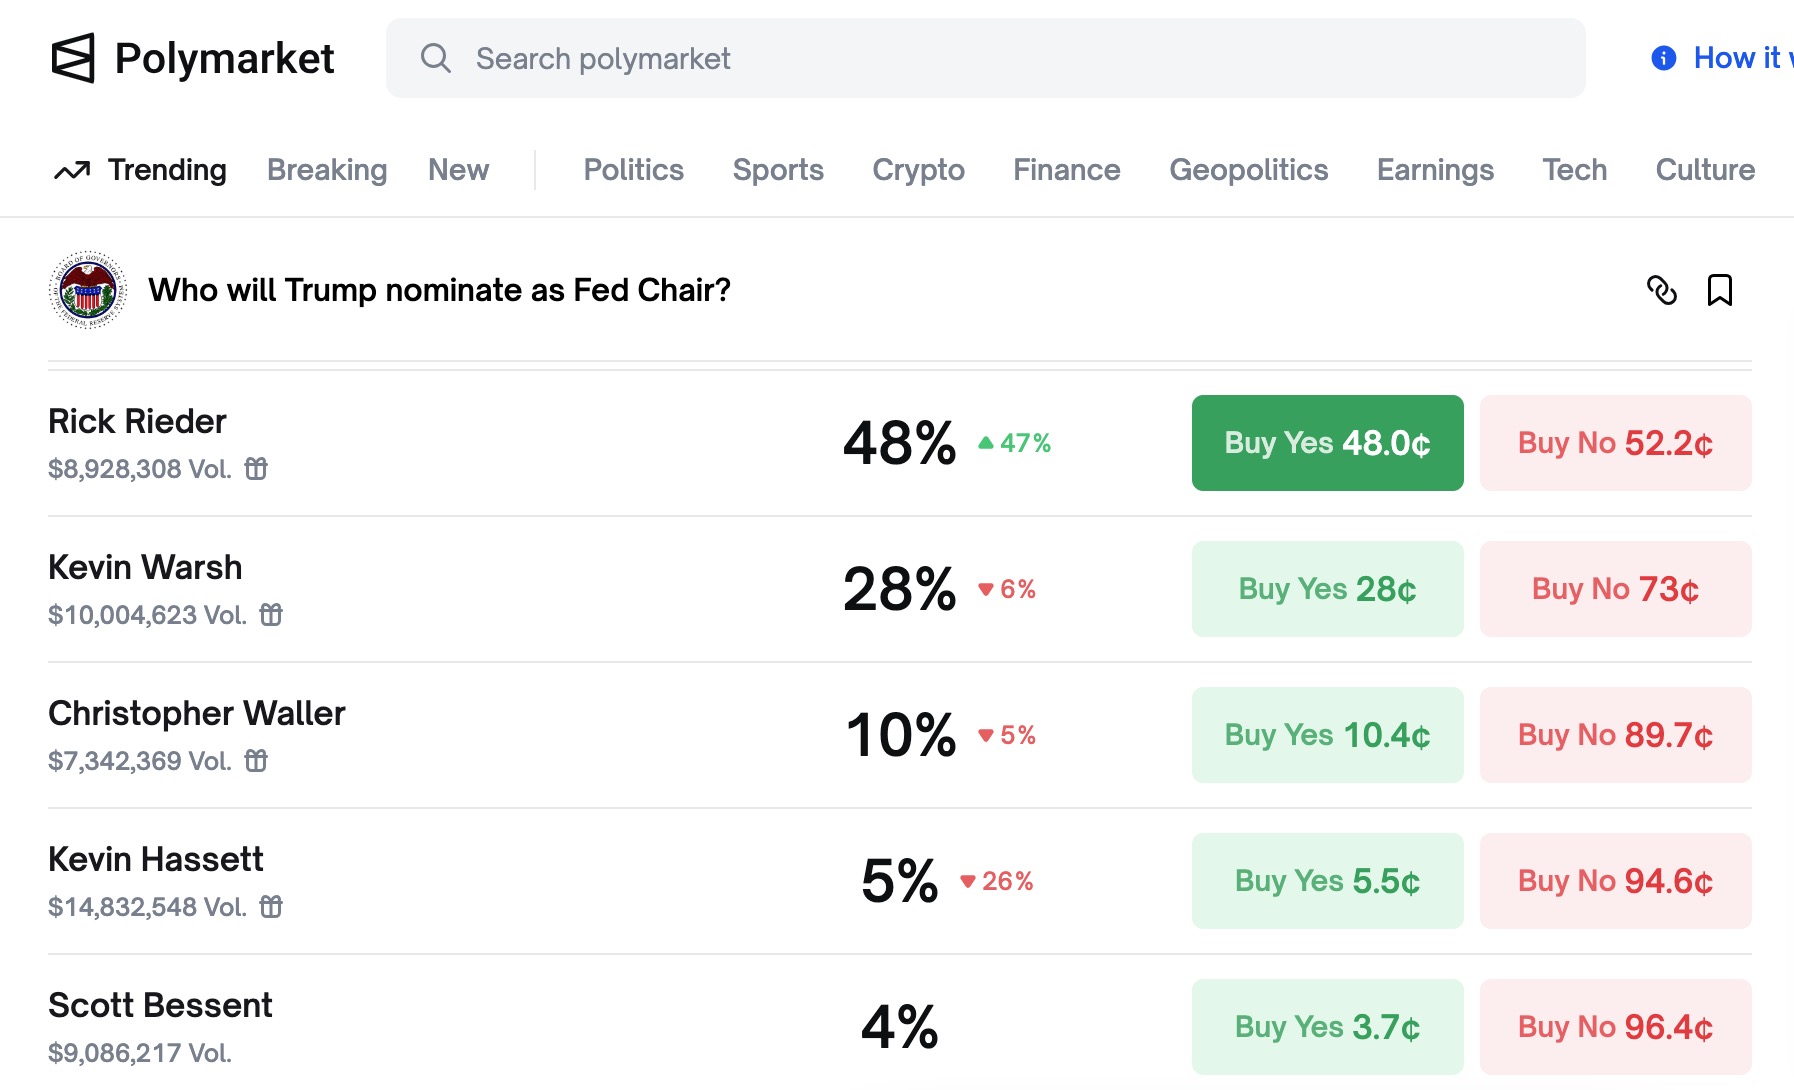The width and height of the screenshot is (1794, 1090).
Task: Select the Geopolitics category
Action: pos(1248,170)
